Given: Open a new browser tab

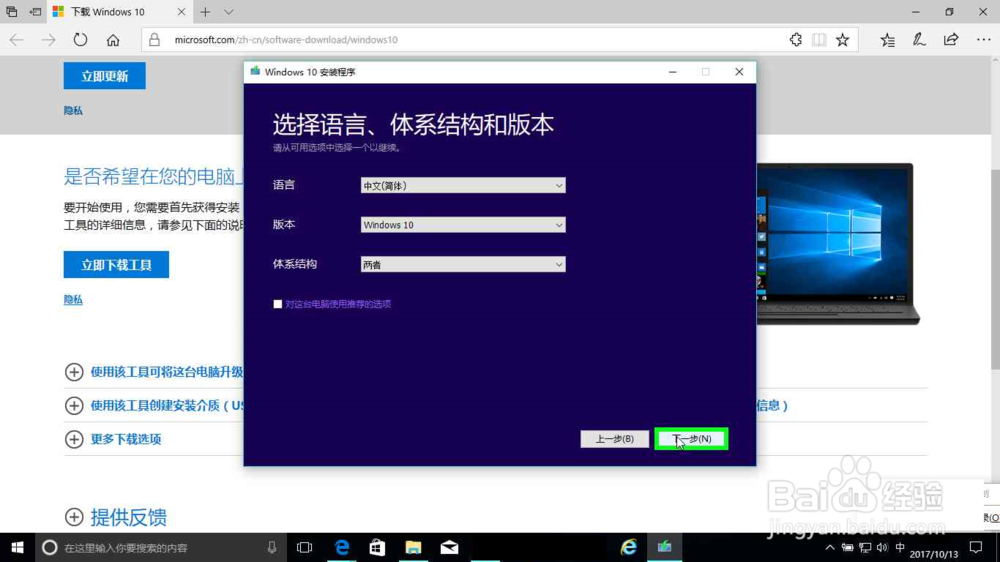Looking at the screenshot, I should [x=205, y=11].
